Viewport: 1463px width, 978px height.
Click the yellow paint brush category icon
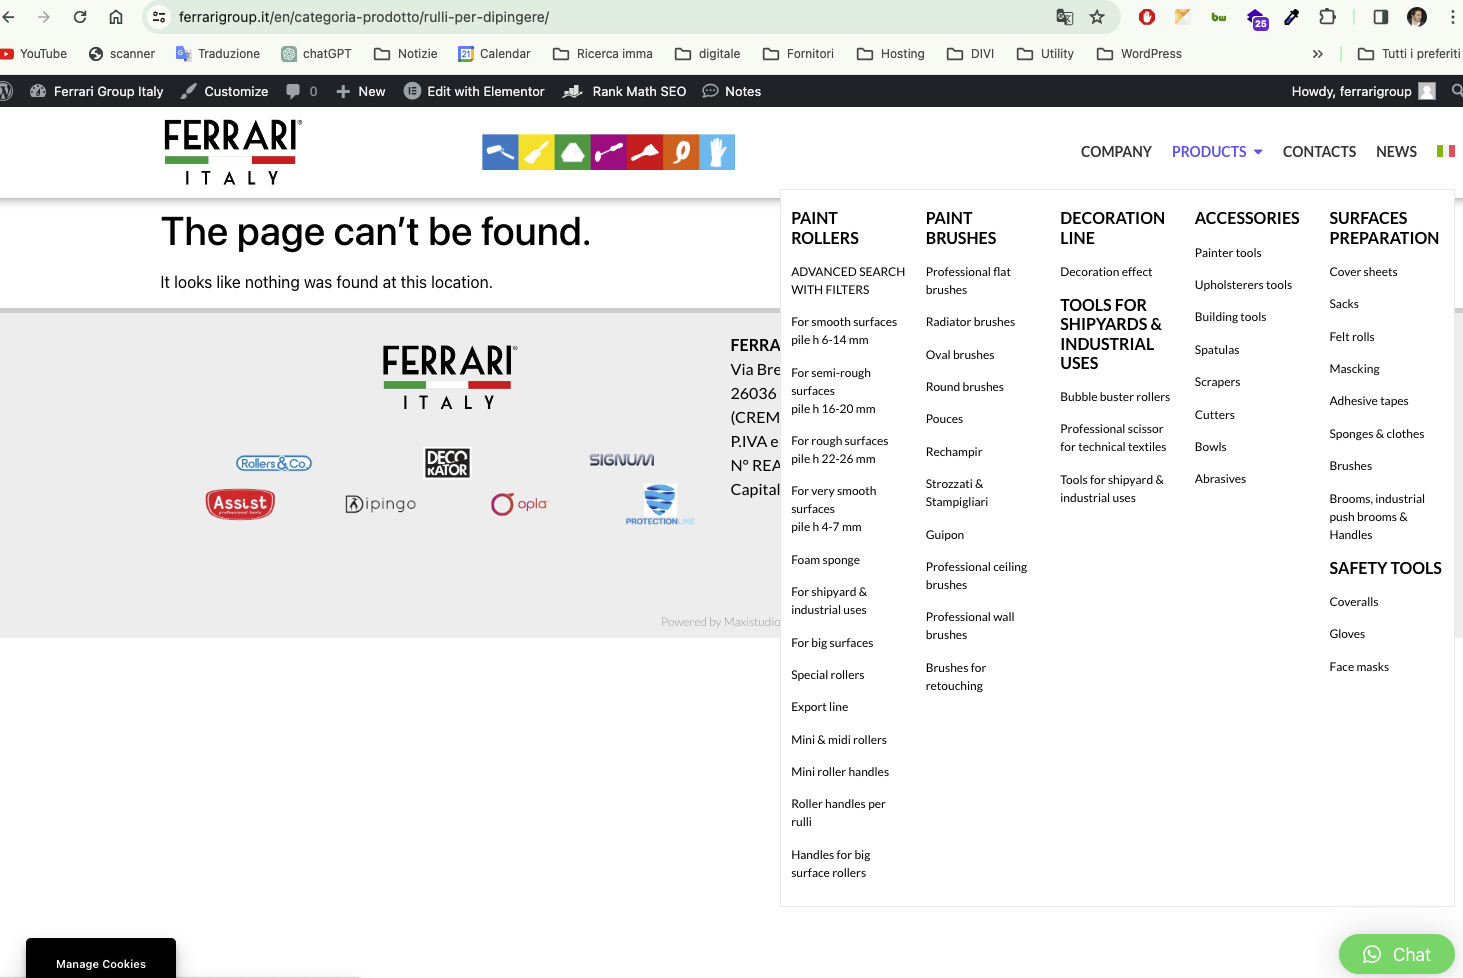[x=536, y=152]
